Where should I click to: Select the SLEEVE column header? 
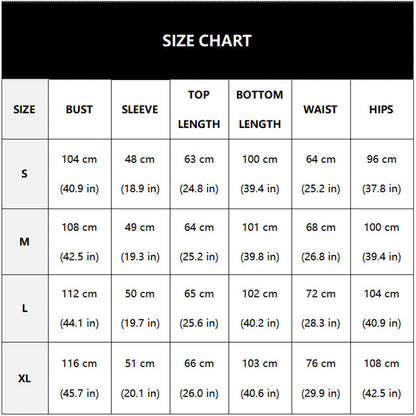click(x=140, y=109)
